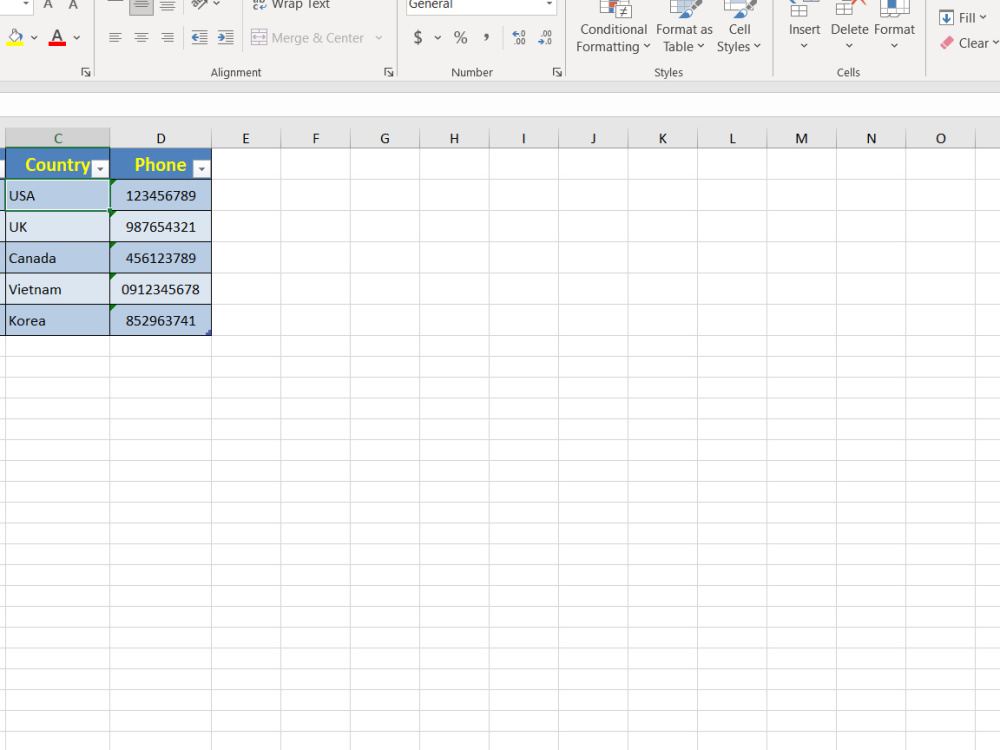Select the Canada cell
Screen dimensions: 1000x750
pos(57,258)
